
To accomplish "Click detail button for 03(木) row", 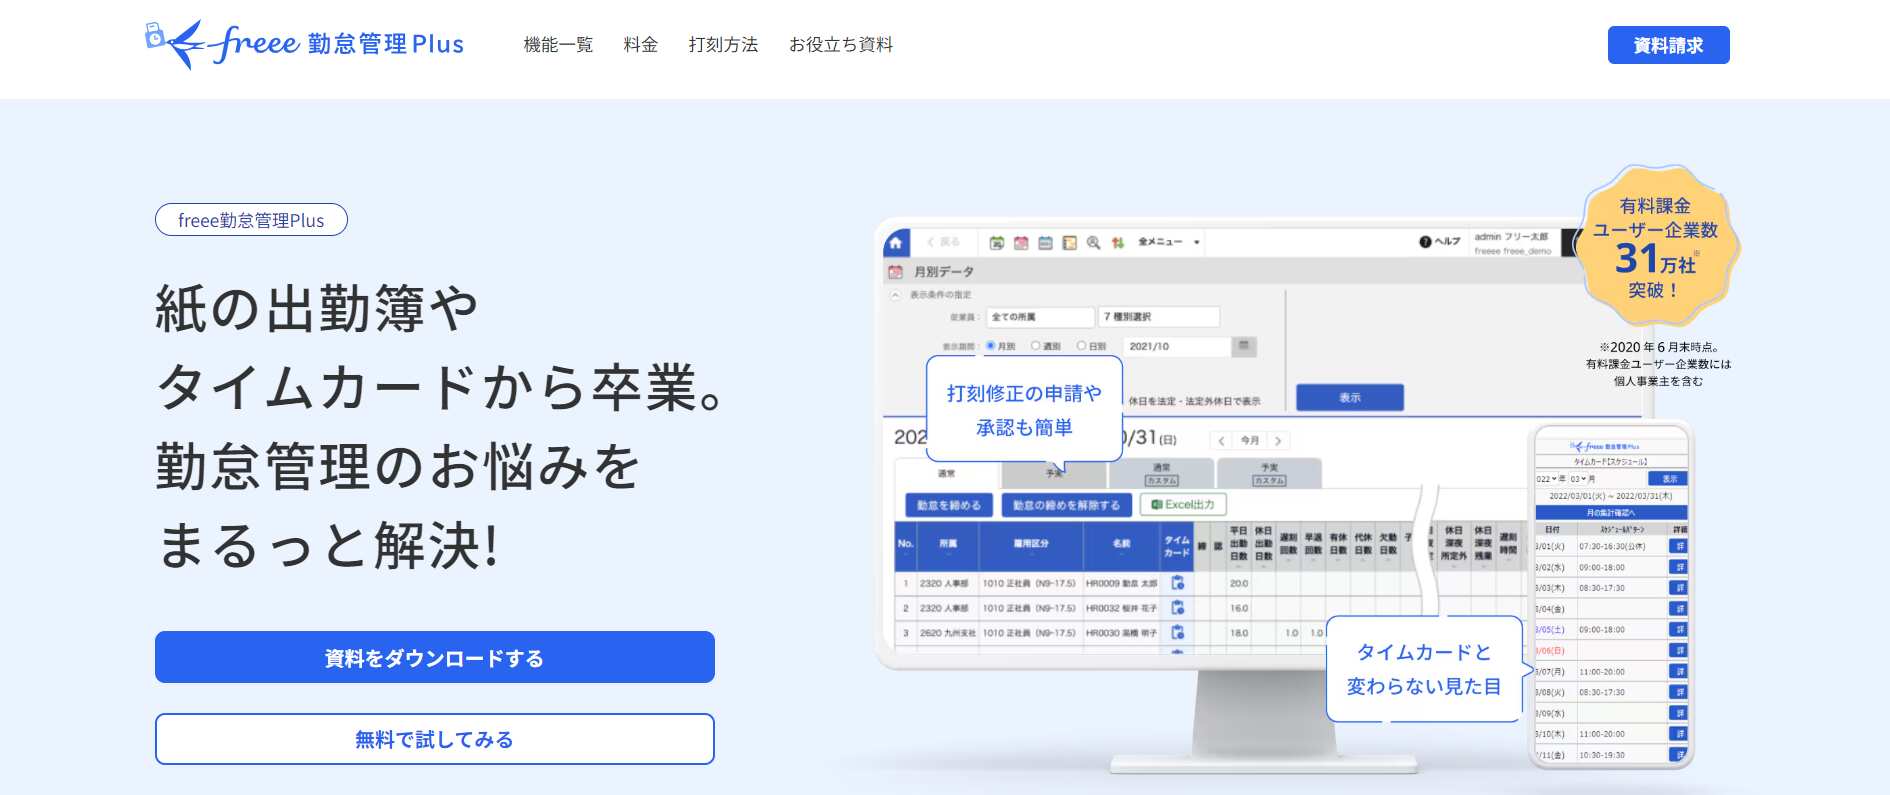I will pyautogui.click(x=1678, y=588).
